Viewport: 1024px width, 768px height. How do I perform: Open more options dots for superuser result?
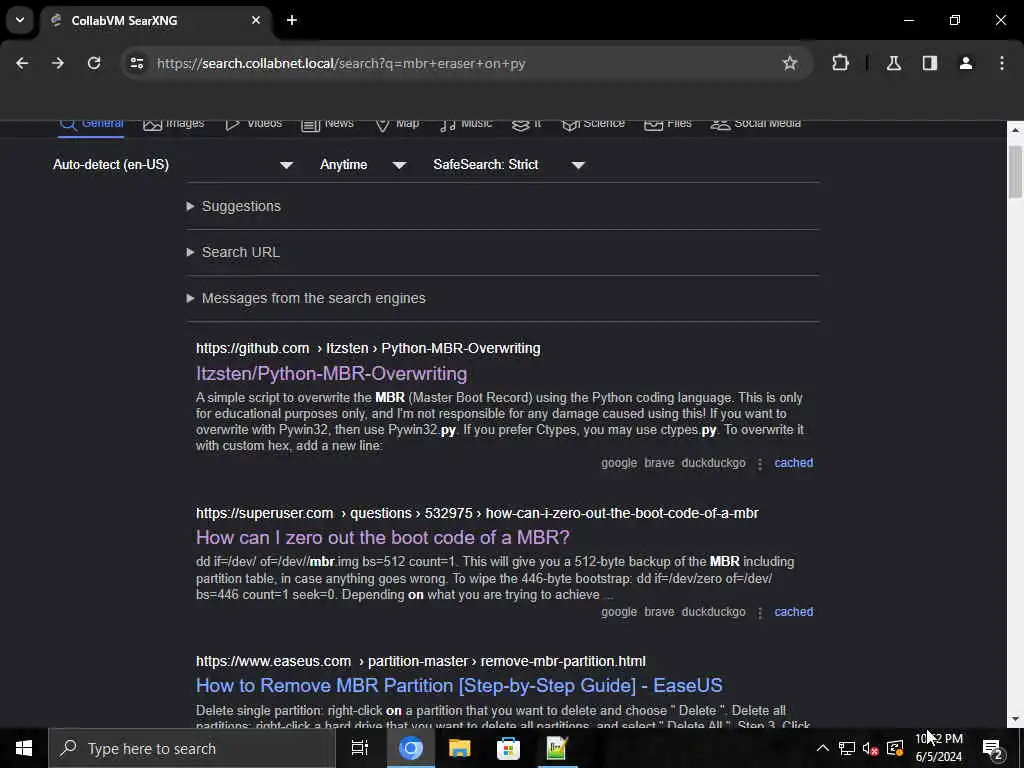point(760,613)
